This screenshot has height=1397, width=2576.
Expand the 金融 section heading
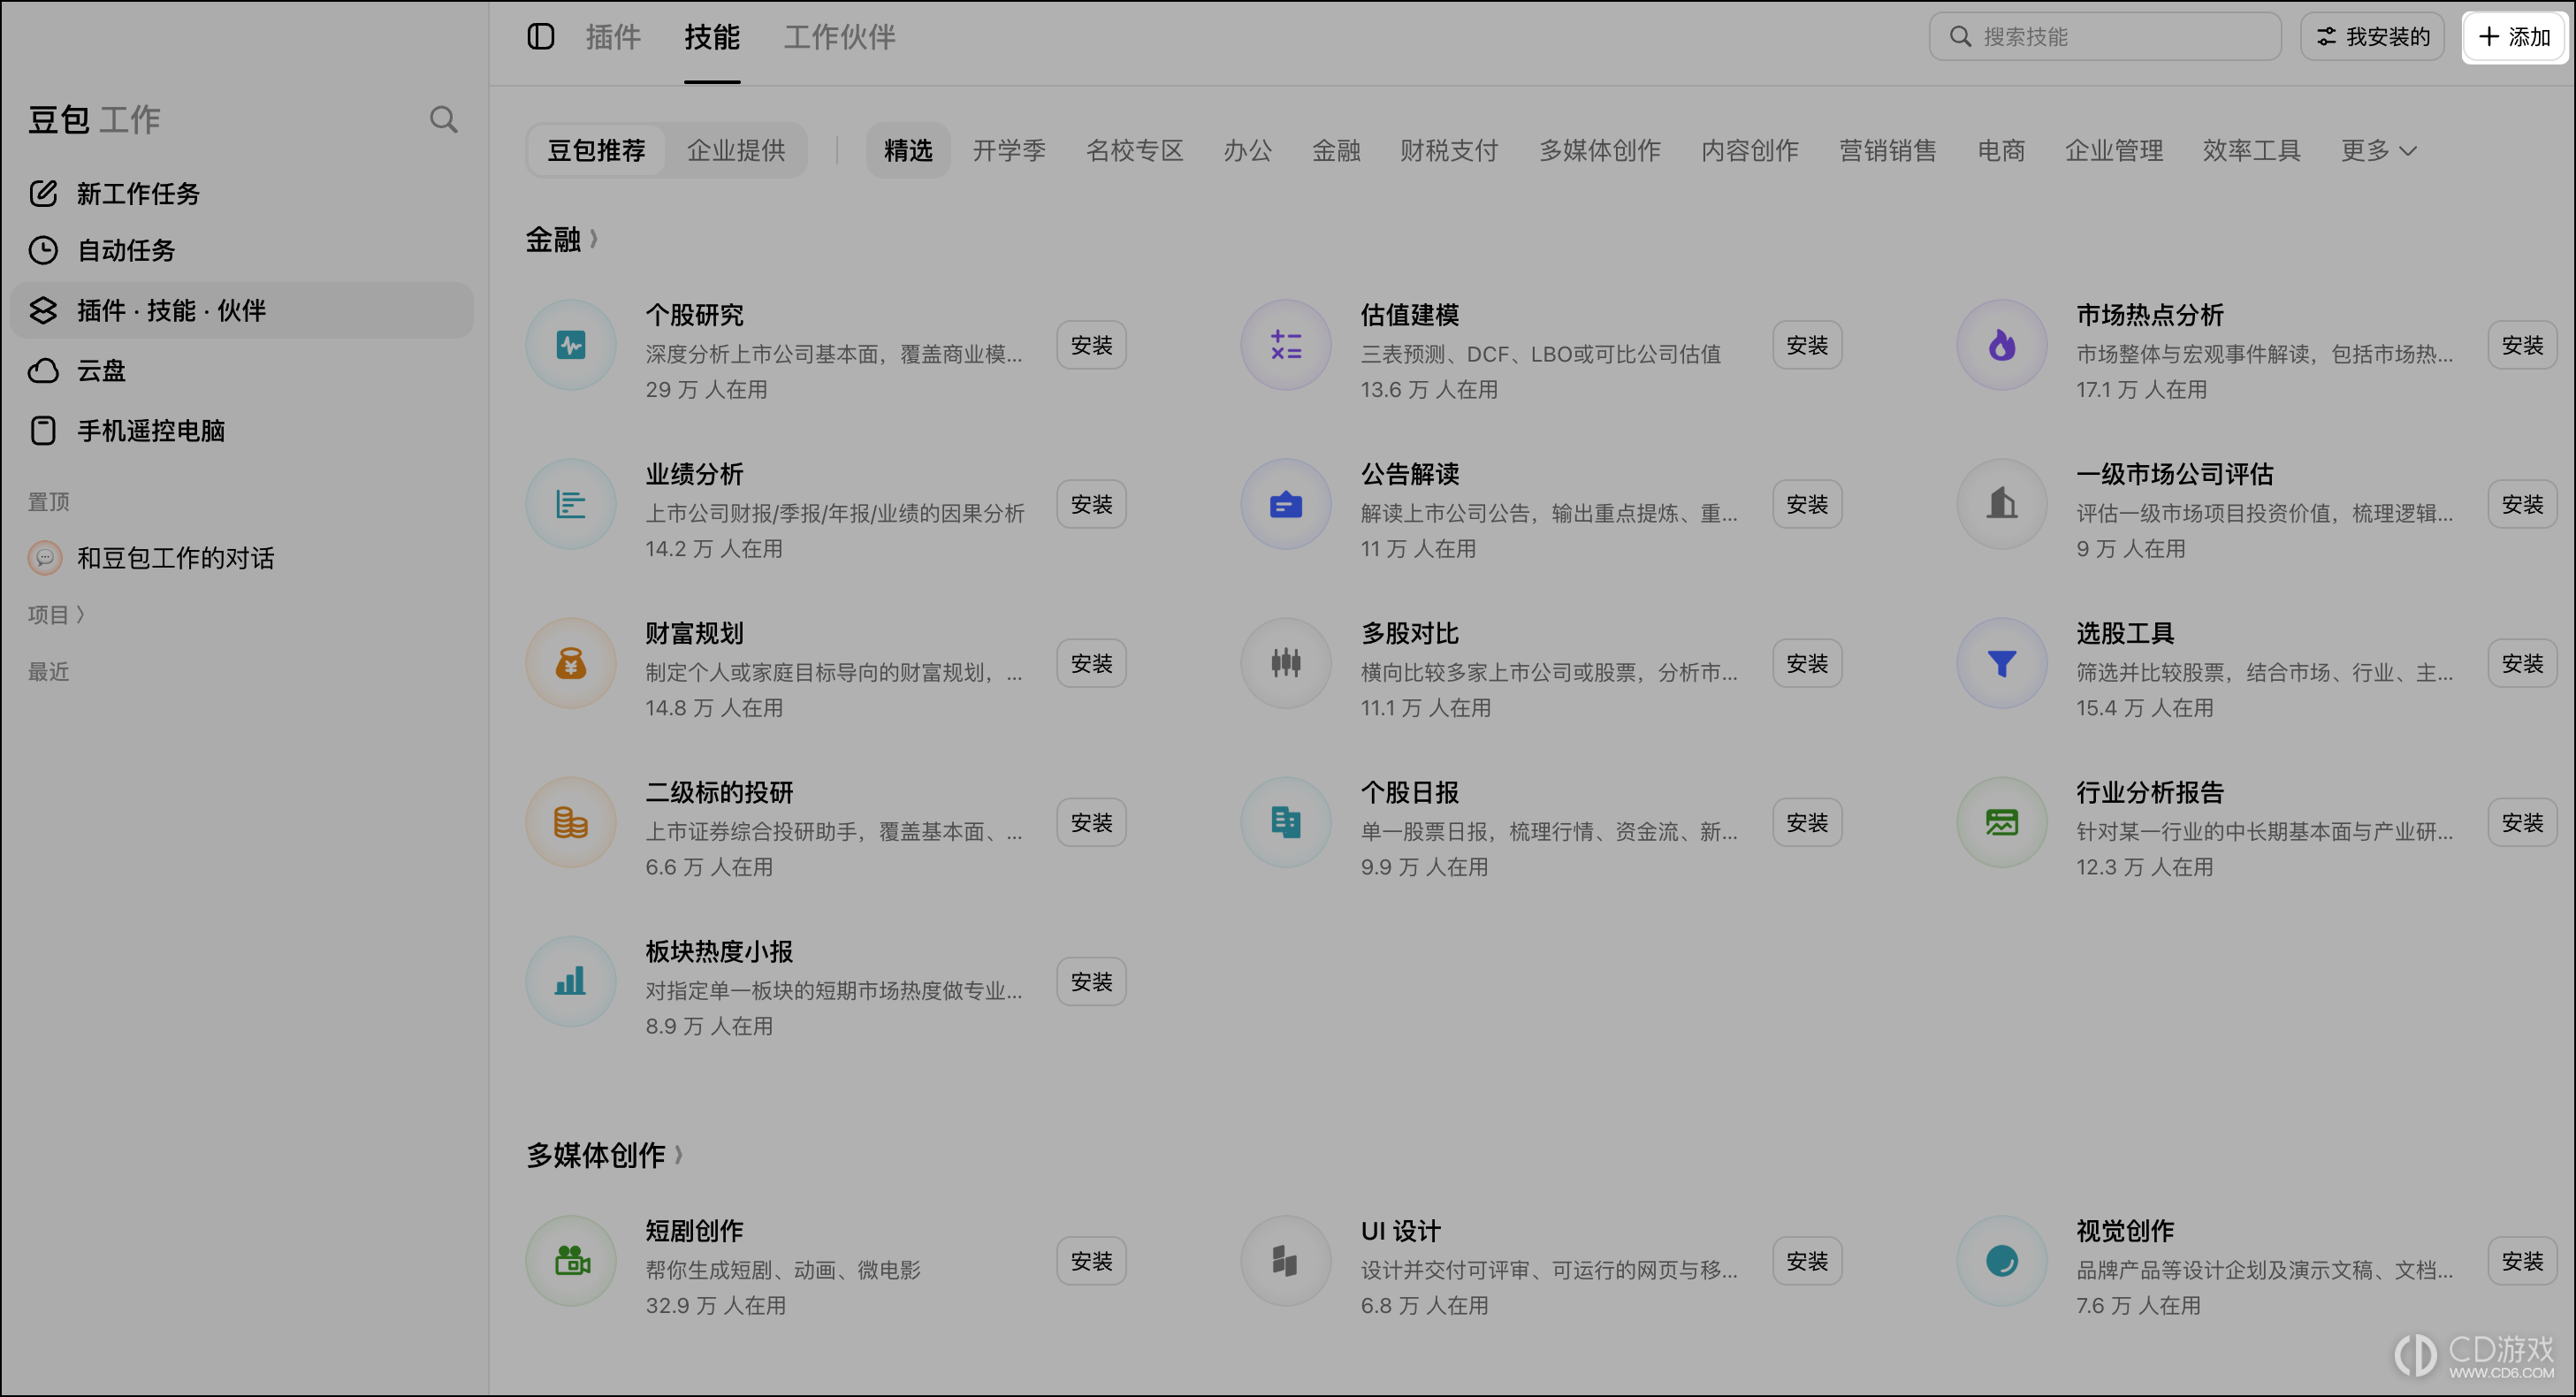[562, 239]
